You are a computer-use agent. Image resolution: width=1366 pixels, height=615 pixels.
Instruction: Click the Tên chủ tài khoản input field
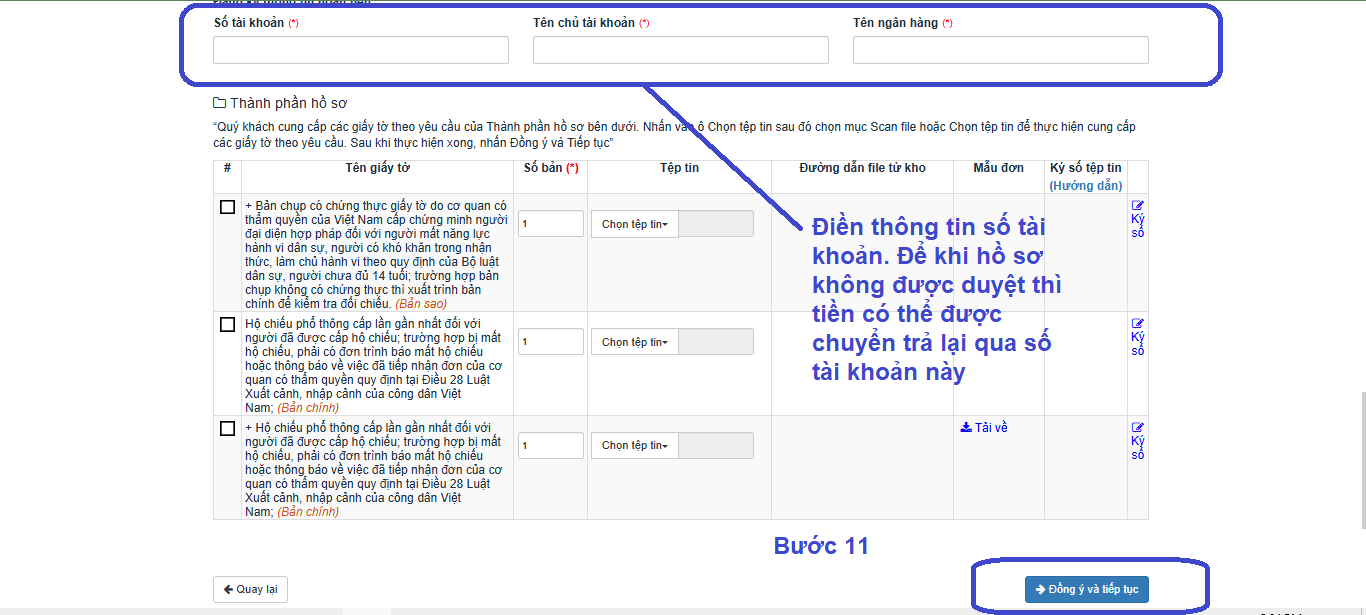[x=681, y=50]
